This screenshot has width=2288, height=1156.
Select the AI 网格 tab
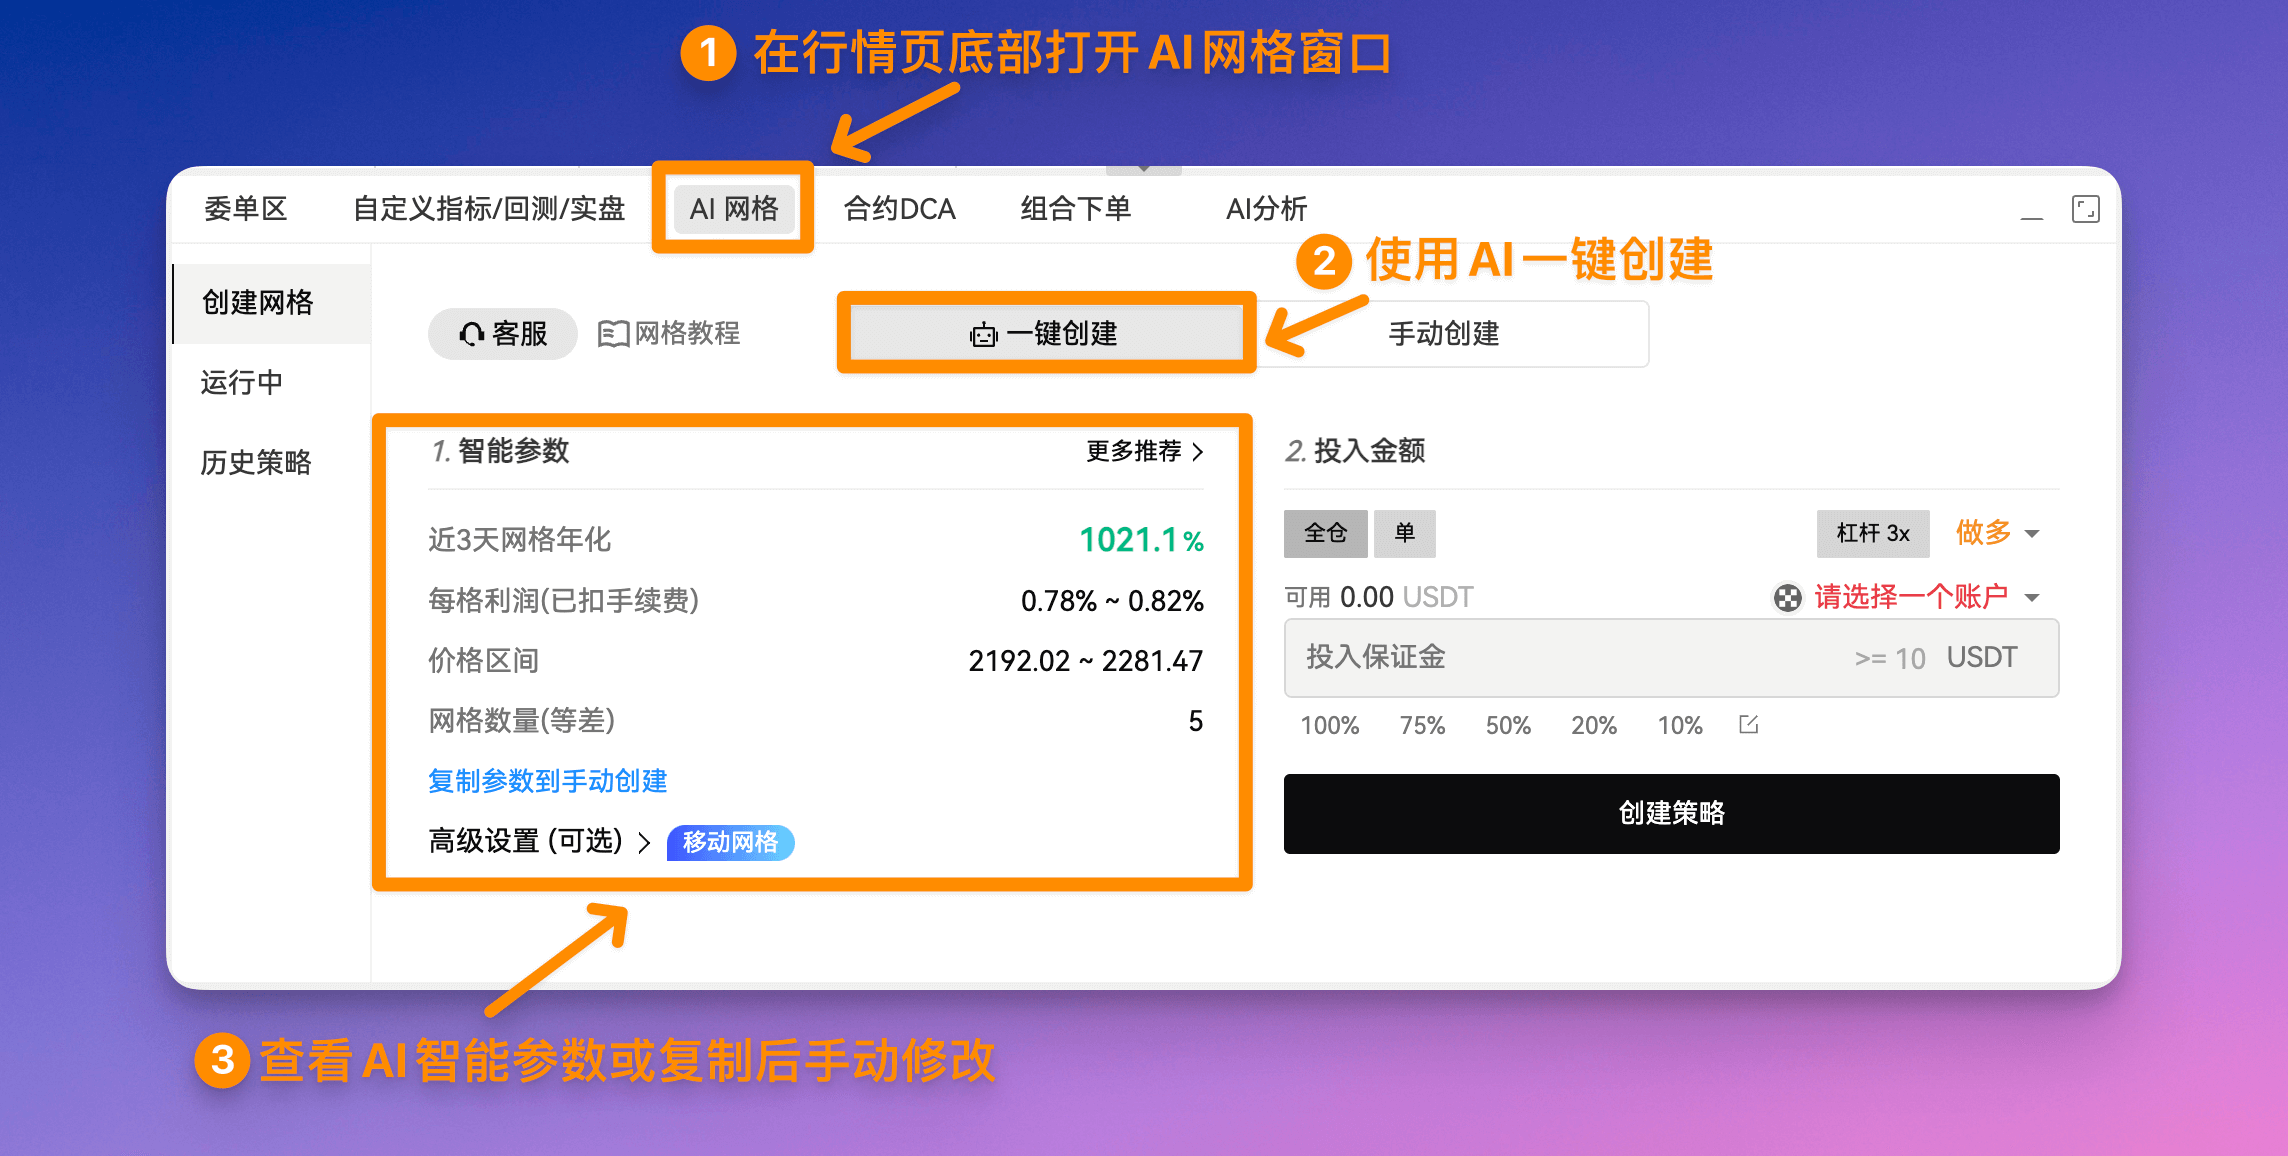(734, 208)
